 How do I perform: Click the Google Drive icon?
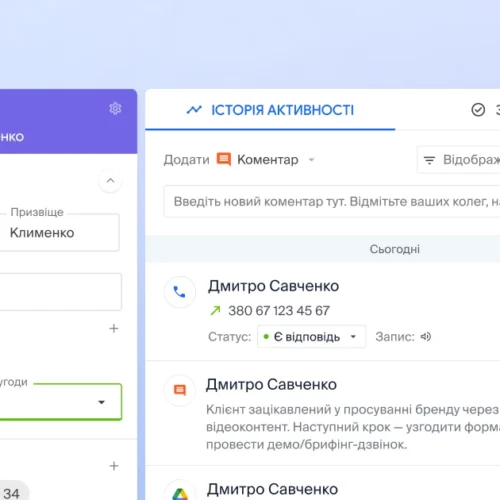(180, 493)
